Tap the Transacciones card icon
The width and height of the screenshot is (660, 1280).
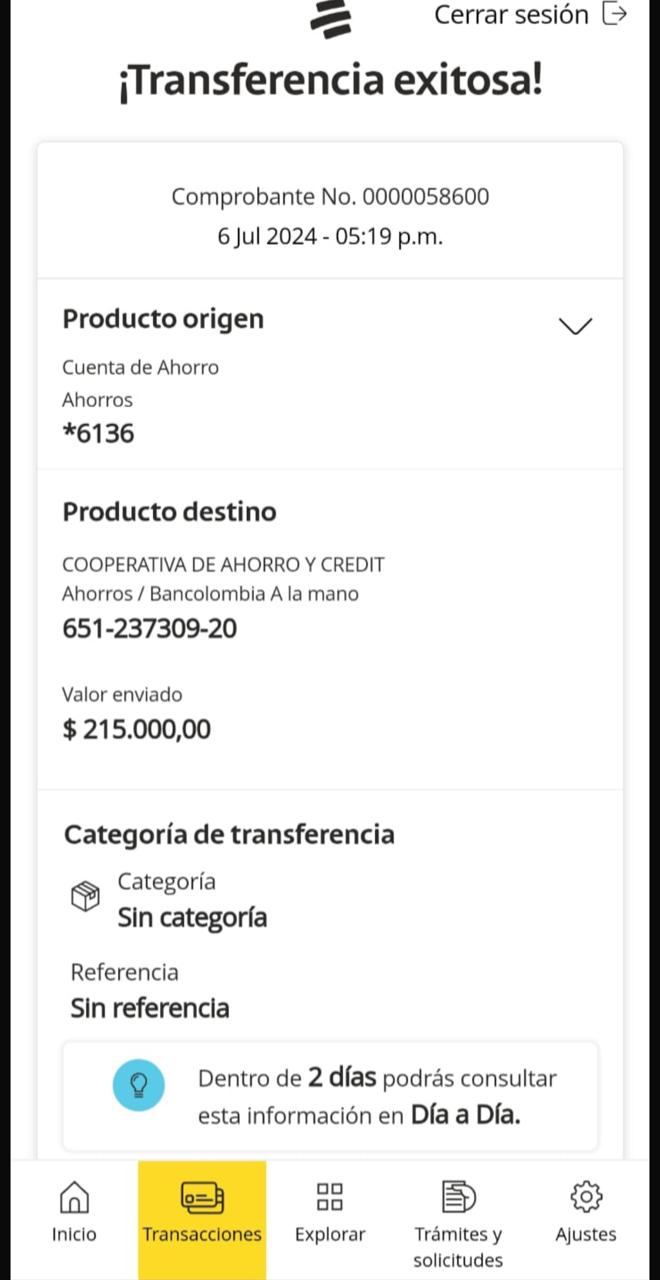[x=202, y=1196]
